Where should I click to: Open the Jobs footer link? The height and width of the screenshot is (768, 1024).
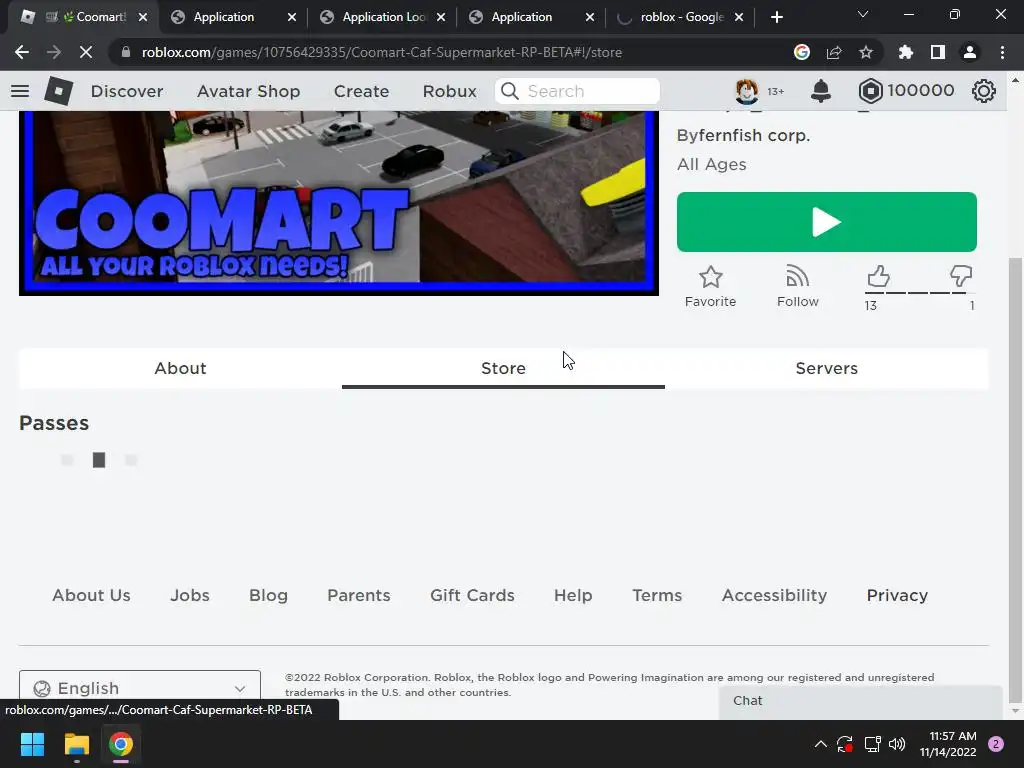pyautogui.click(x=190, y=595)
